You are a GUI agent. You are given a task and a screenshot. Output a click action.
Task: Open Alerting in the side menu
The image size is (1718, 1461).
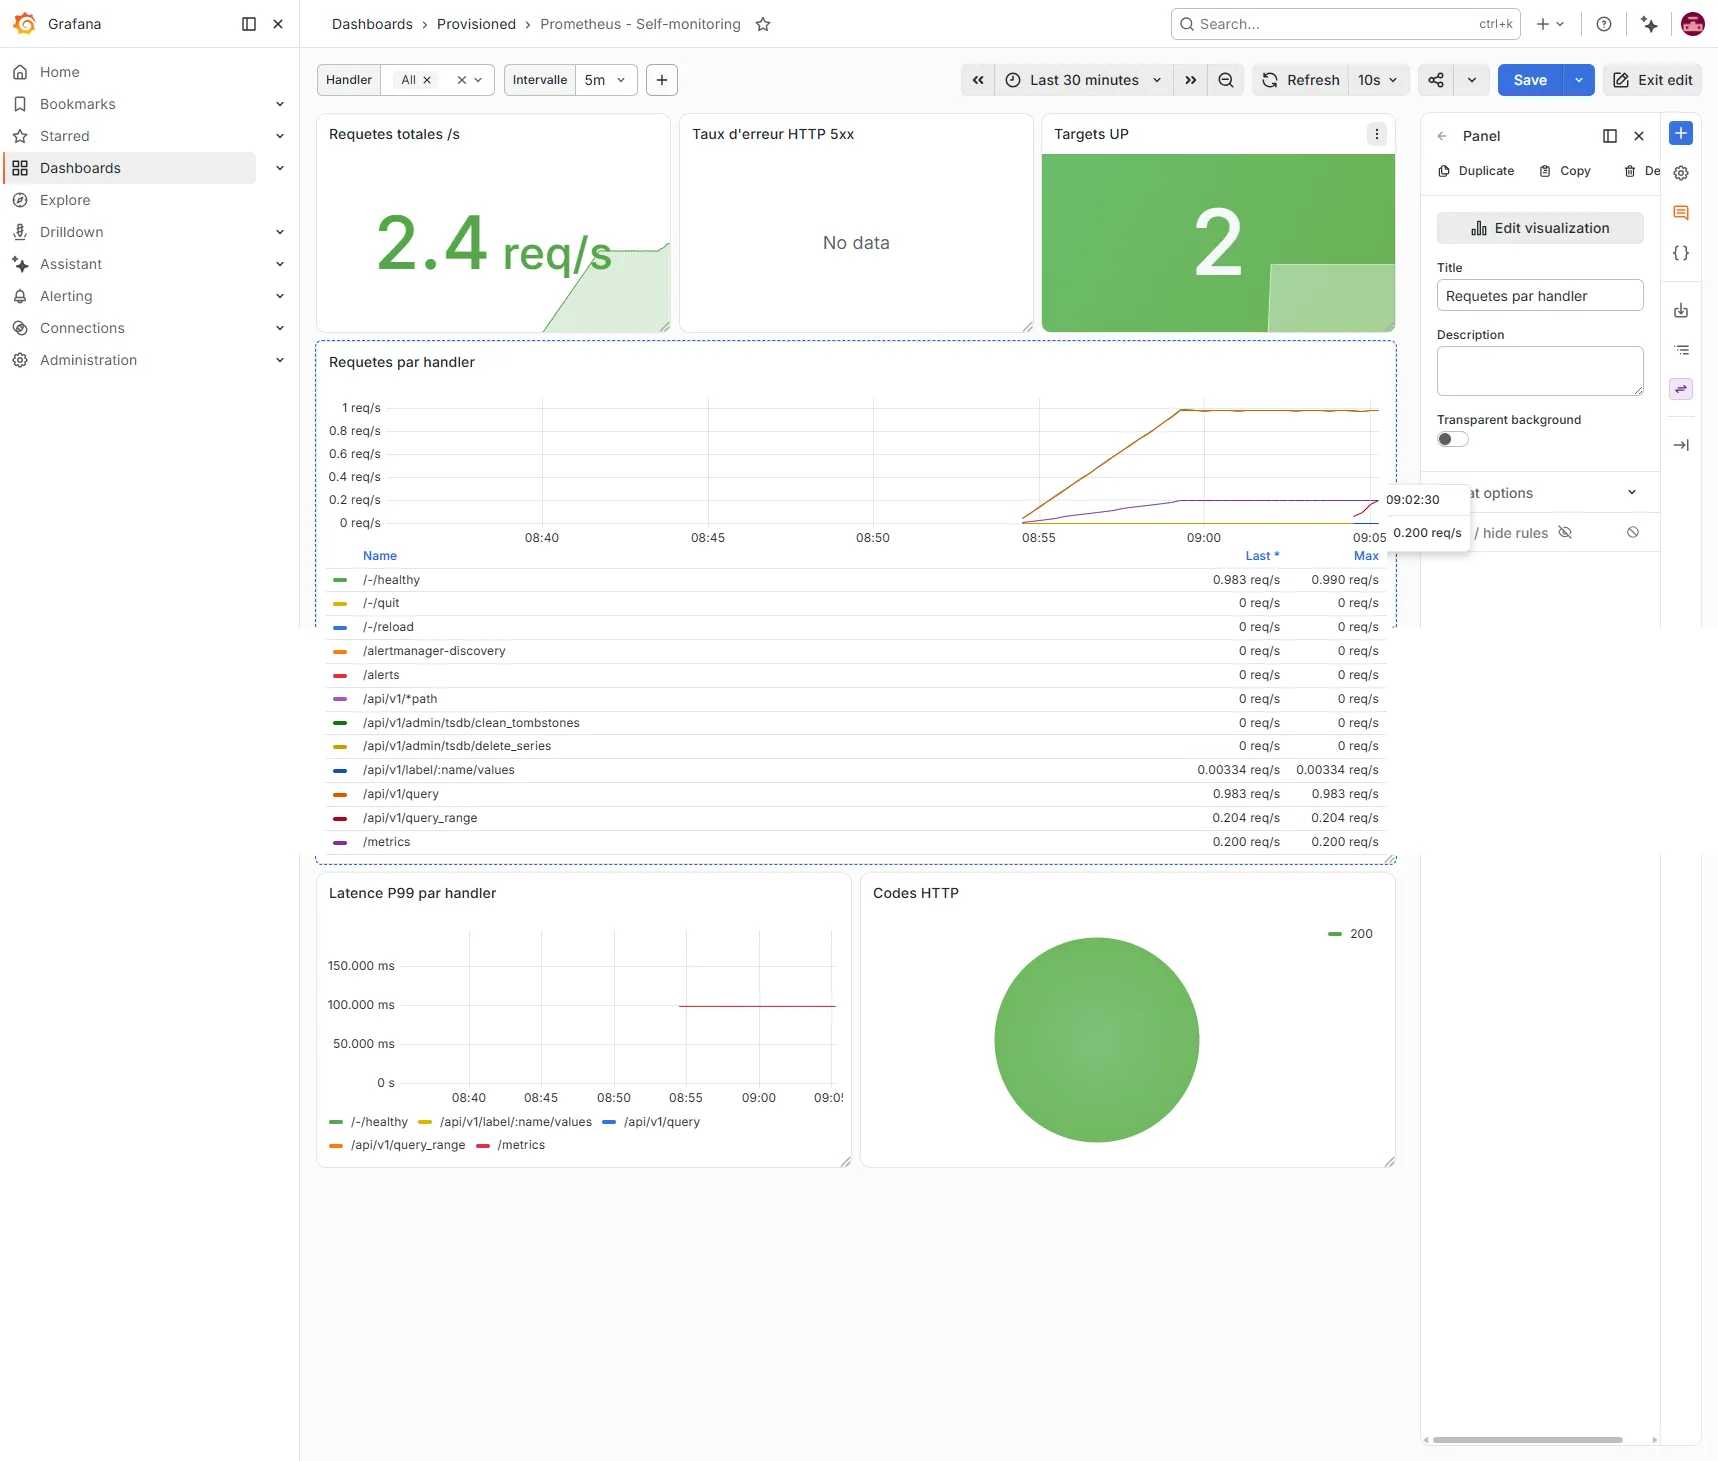tap(66, 296)
